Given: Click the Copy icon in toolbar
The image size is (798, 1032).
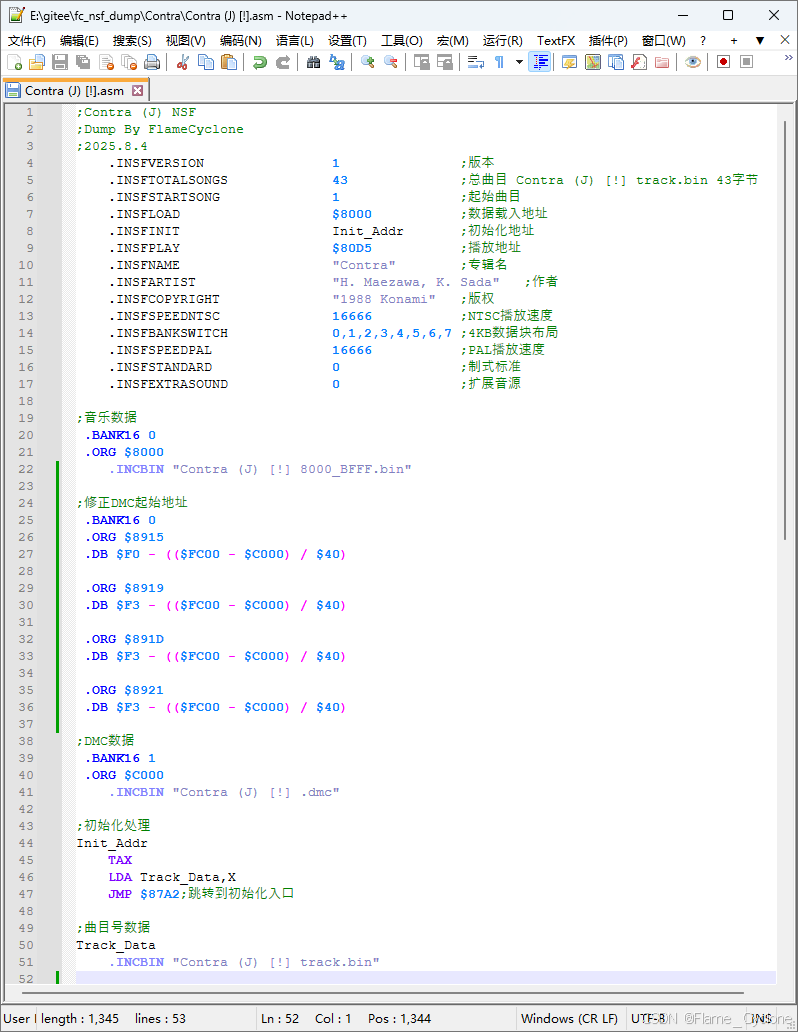Looking at the screenshot, I should [x=206, y=63].
